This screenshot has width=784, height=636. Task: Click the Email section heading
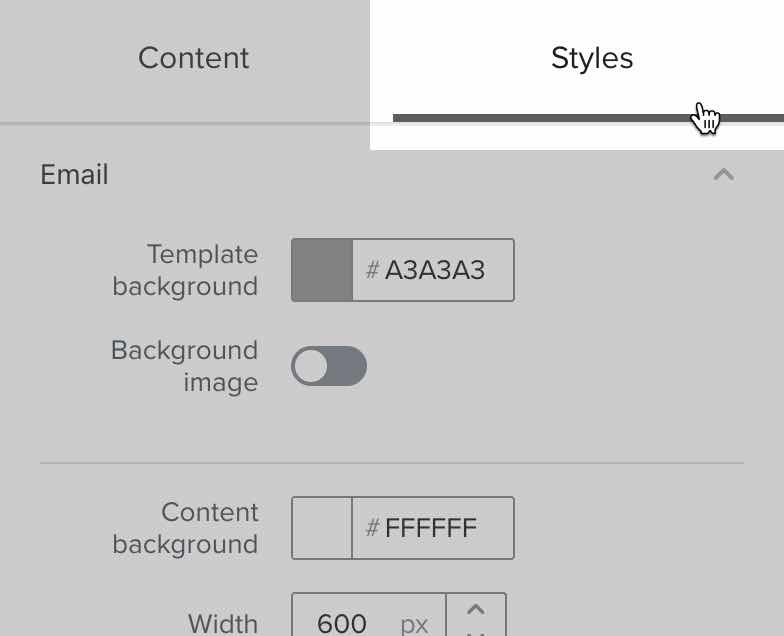point(74,175)
